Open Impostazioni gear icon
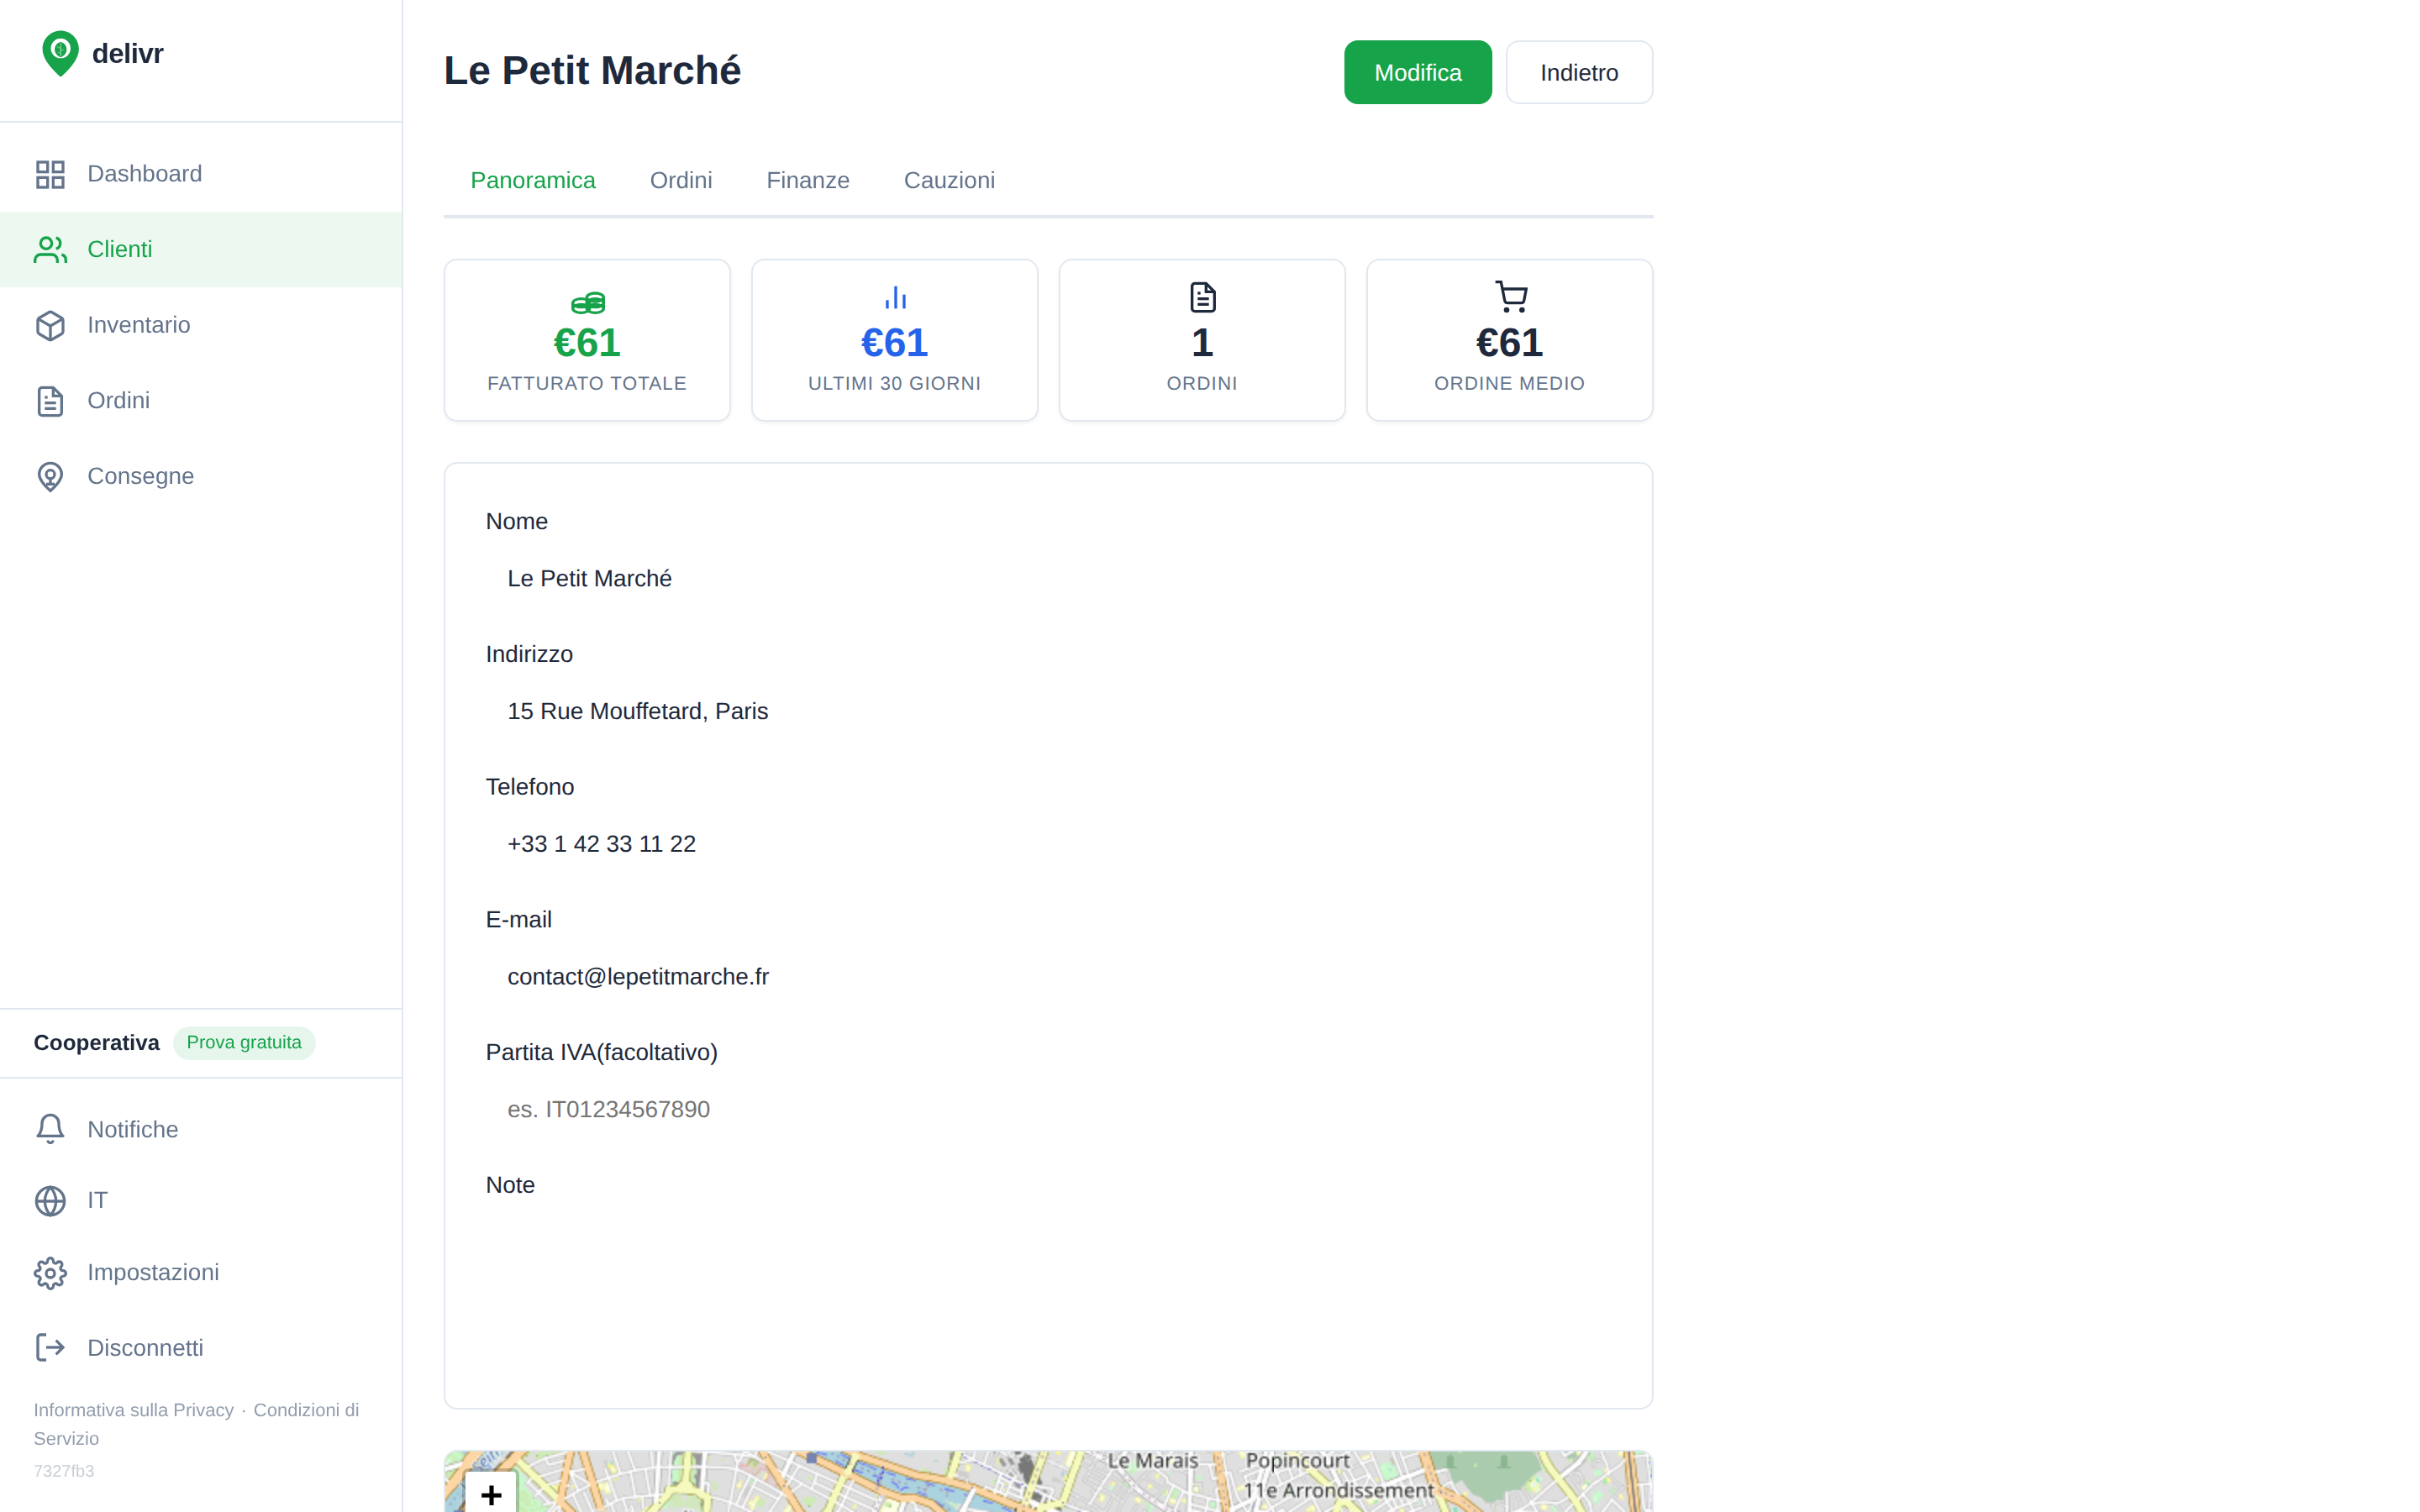The height and width of the screenshot is (1512, 2420). (x=50, y=1273)
